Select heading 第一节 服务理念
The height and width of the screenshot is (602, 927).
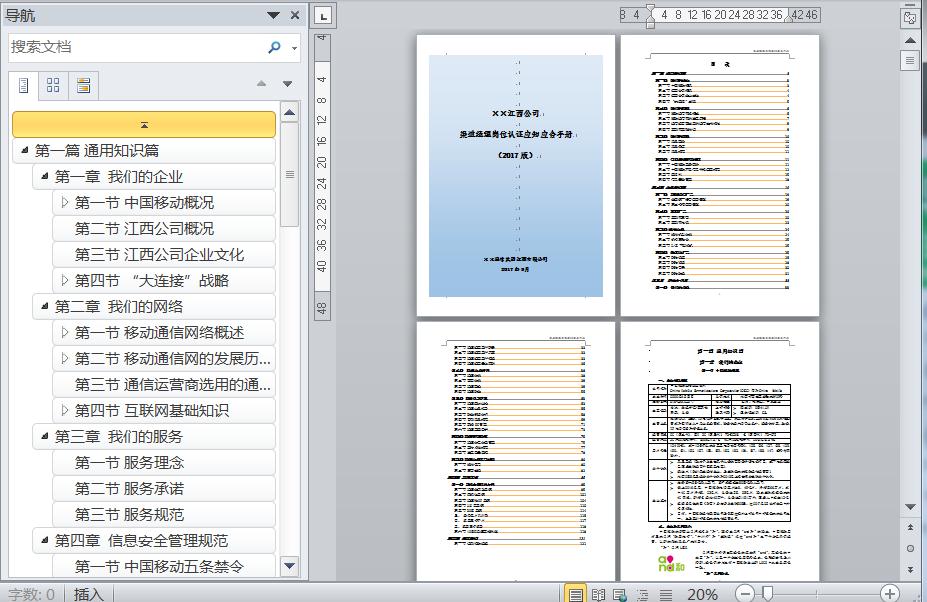point(164,463)
